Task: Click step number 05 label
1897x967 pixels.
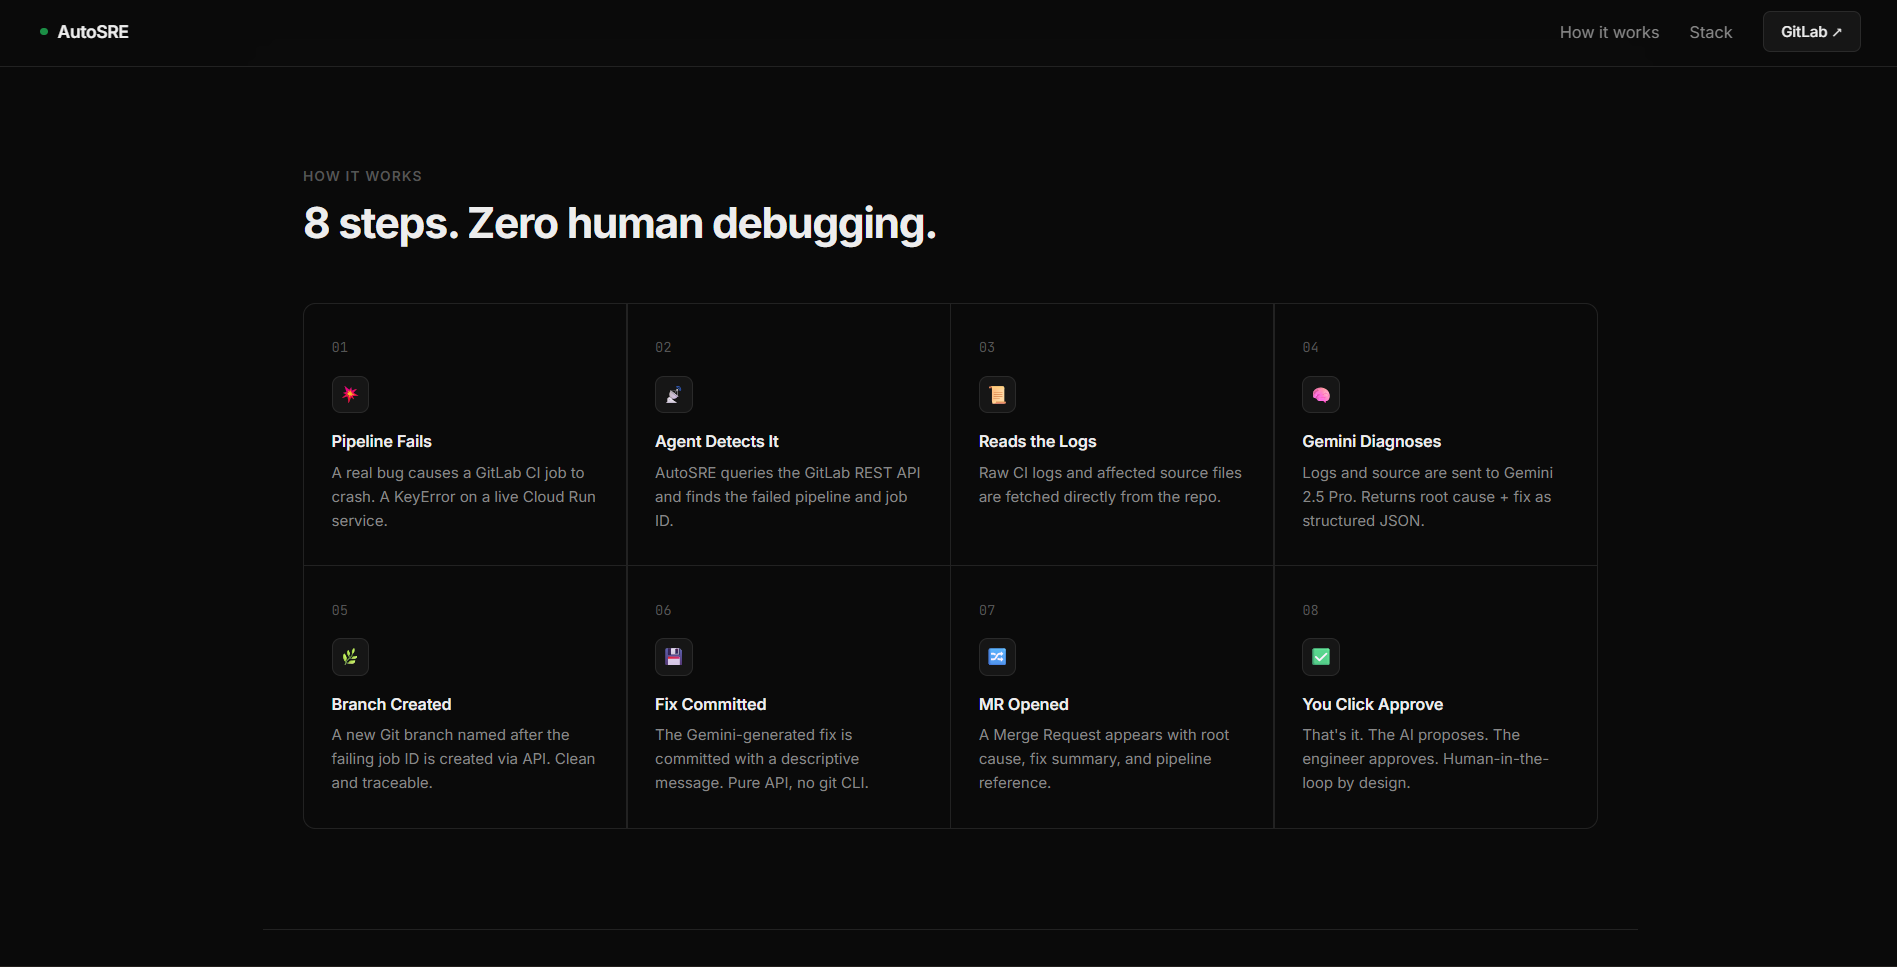Action: tap(340, 610)
